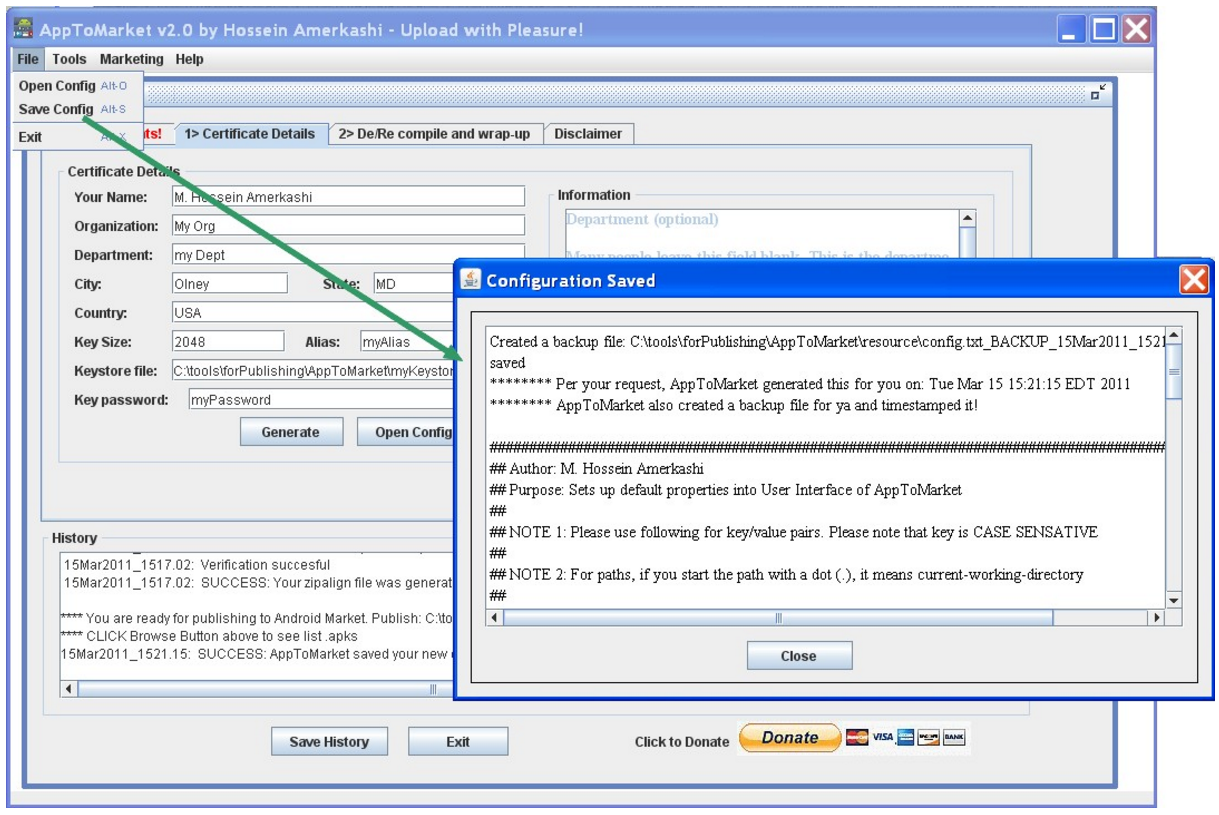Click the 'Click to Donate' label
This screenshot has width=1219, height=815.
pyautogui.click(x=682, y=742)
